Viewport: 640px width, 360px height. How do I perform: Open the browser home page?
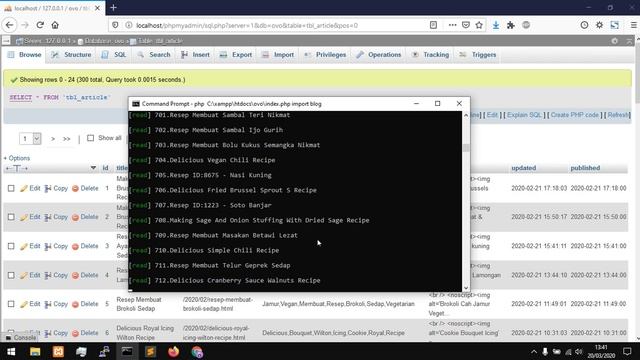click(x=55, y=25)
